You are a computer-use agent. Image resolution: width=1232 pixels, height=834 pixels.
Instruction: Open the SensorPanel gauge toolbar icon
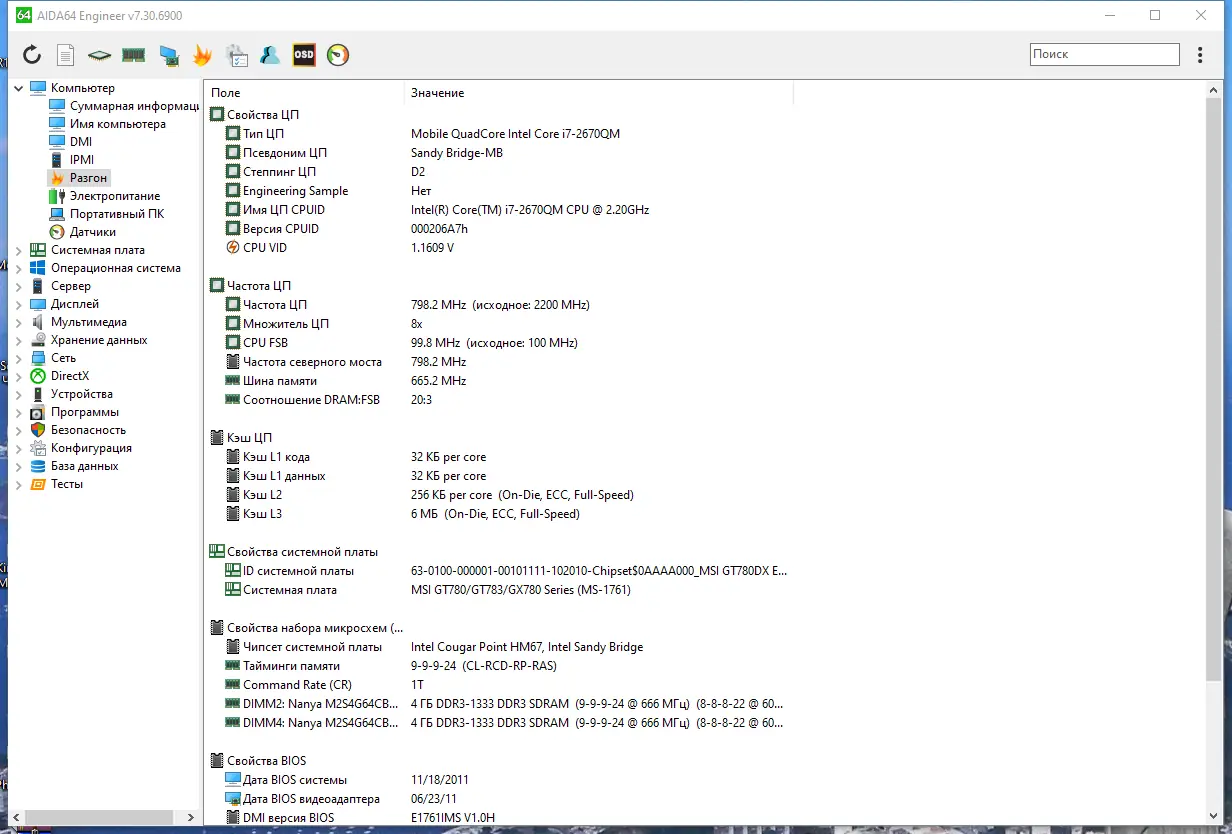pyautogui.click(x=338, y=54)
